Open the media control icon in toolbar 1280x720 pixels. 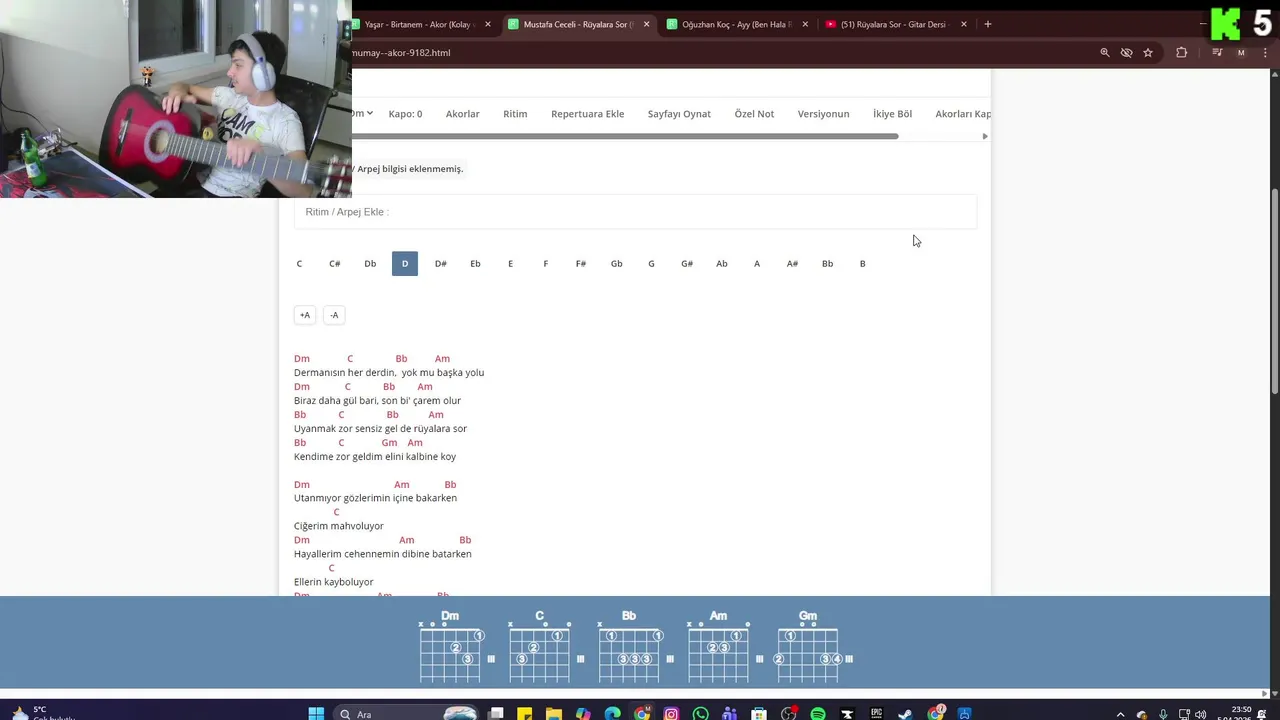1217,53
